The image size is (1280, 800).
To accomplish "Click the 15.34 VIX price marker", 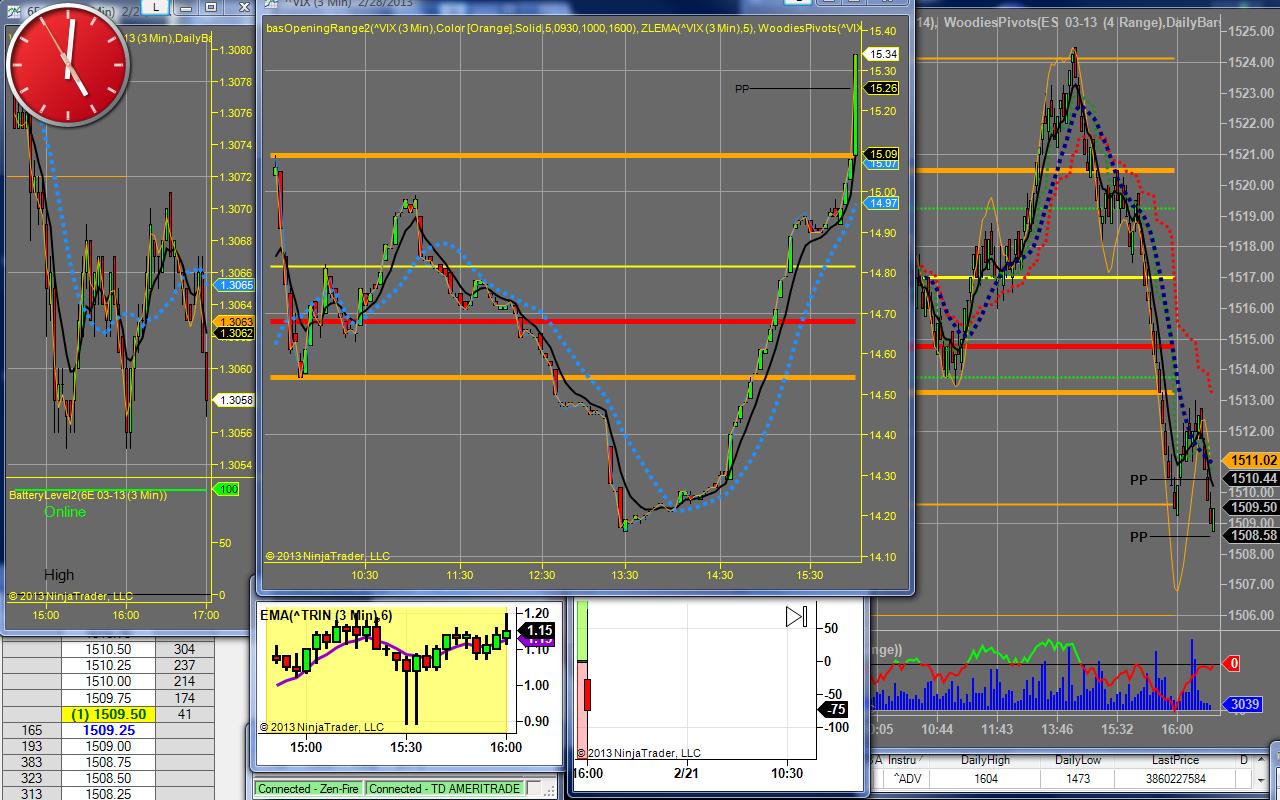I will click(882, 54).
